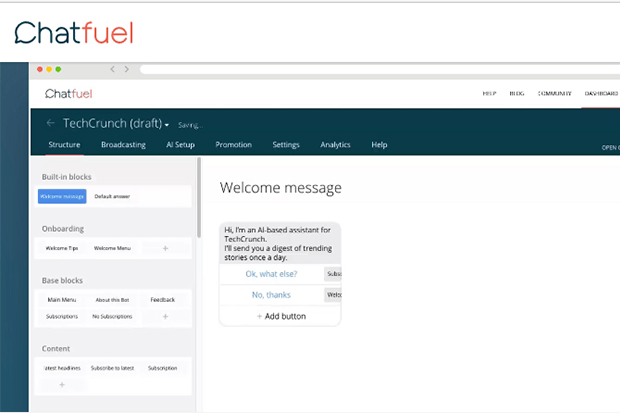The image size is (620, 413).
Task: Click the Chatfuel logo in the dashboard header
Action: 68,94
